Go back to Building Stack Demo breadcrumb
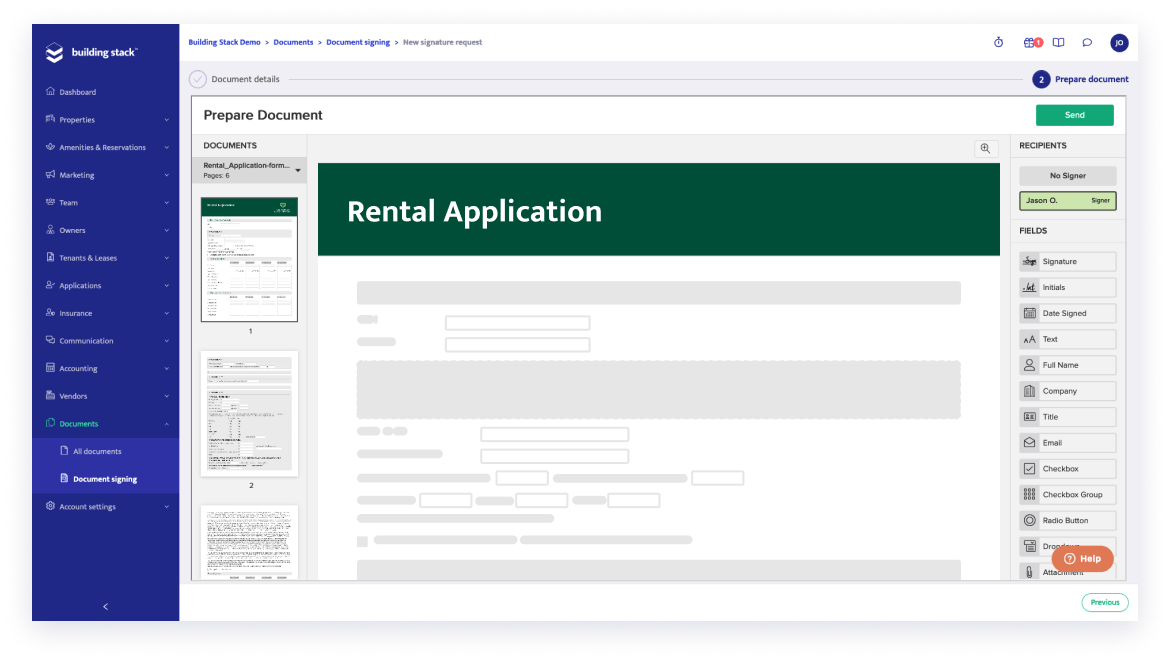1170x662 pixels. click(x=224, y=42)
